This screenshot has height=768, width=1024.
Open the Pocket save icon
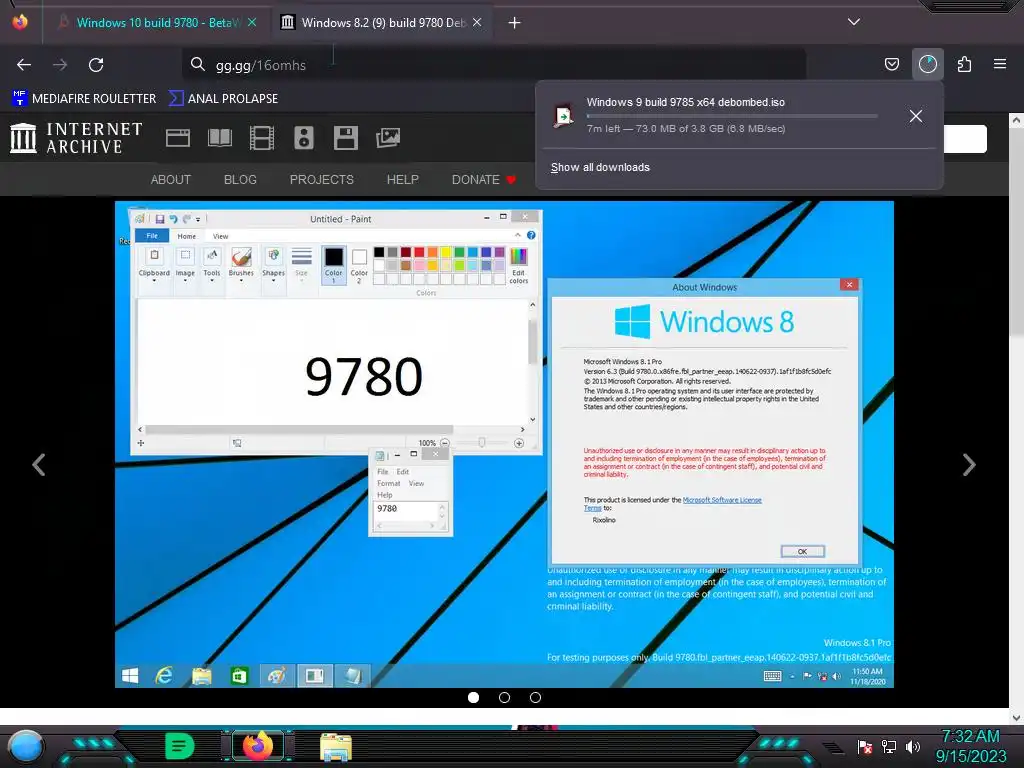[x=891, y=64]
